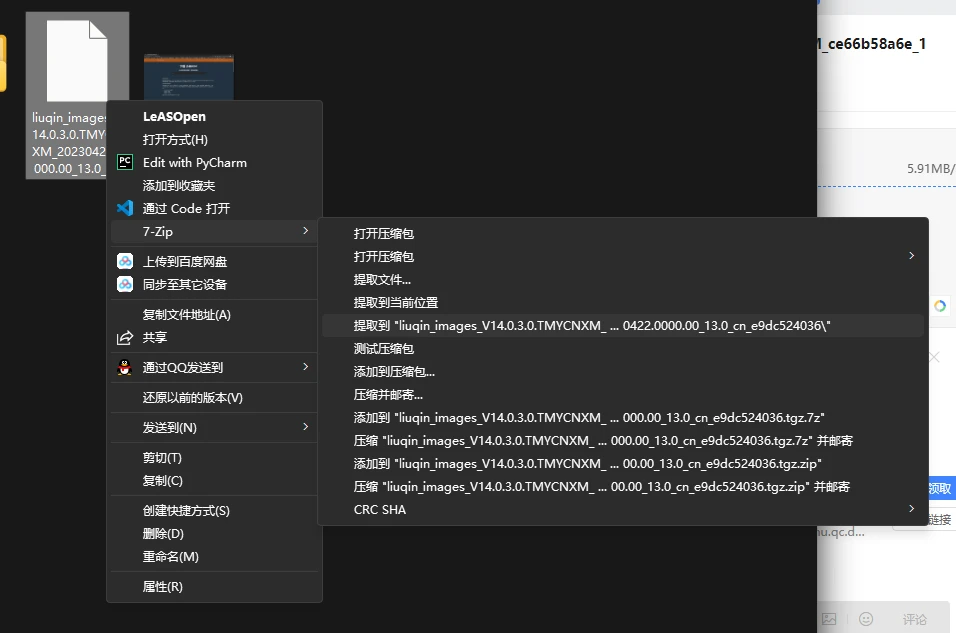This screenshot has height=633, width=956.
Task: Open the screenshot thumbnail next to the file
Action: 189,77
